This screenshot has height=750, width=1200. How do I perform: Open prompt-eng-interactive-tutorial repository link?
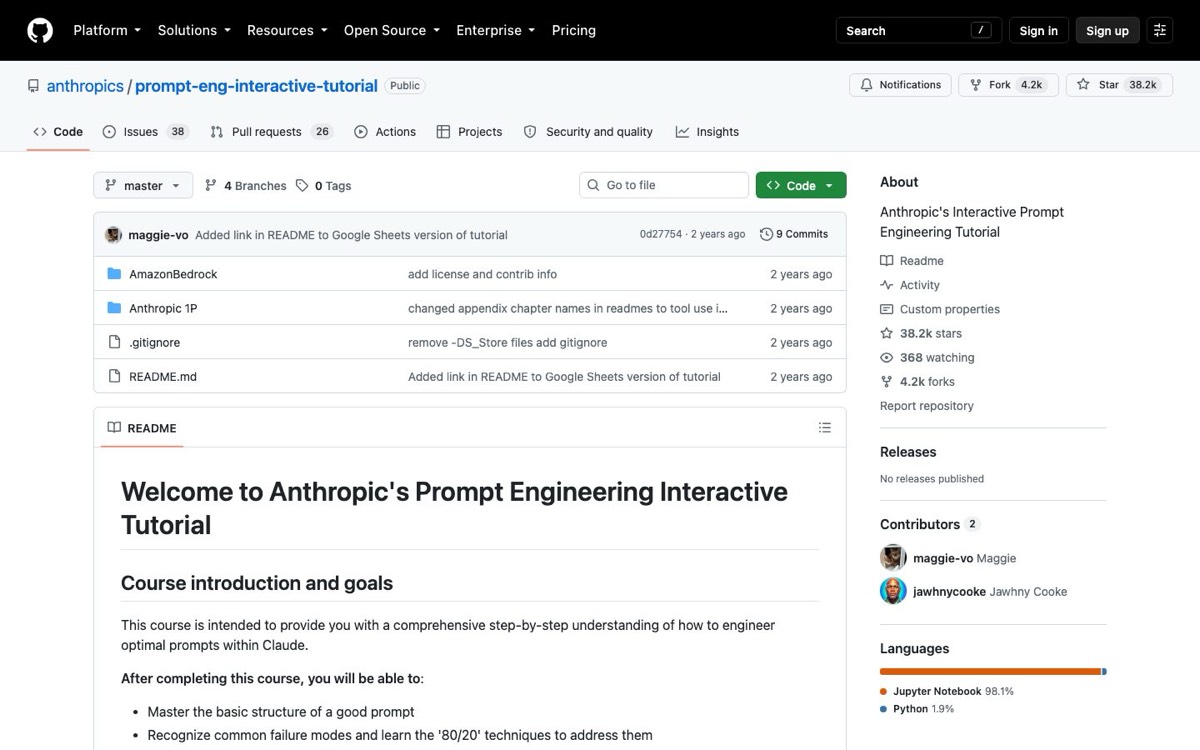pos(256,86)
